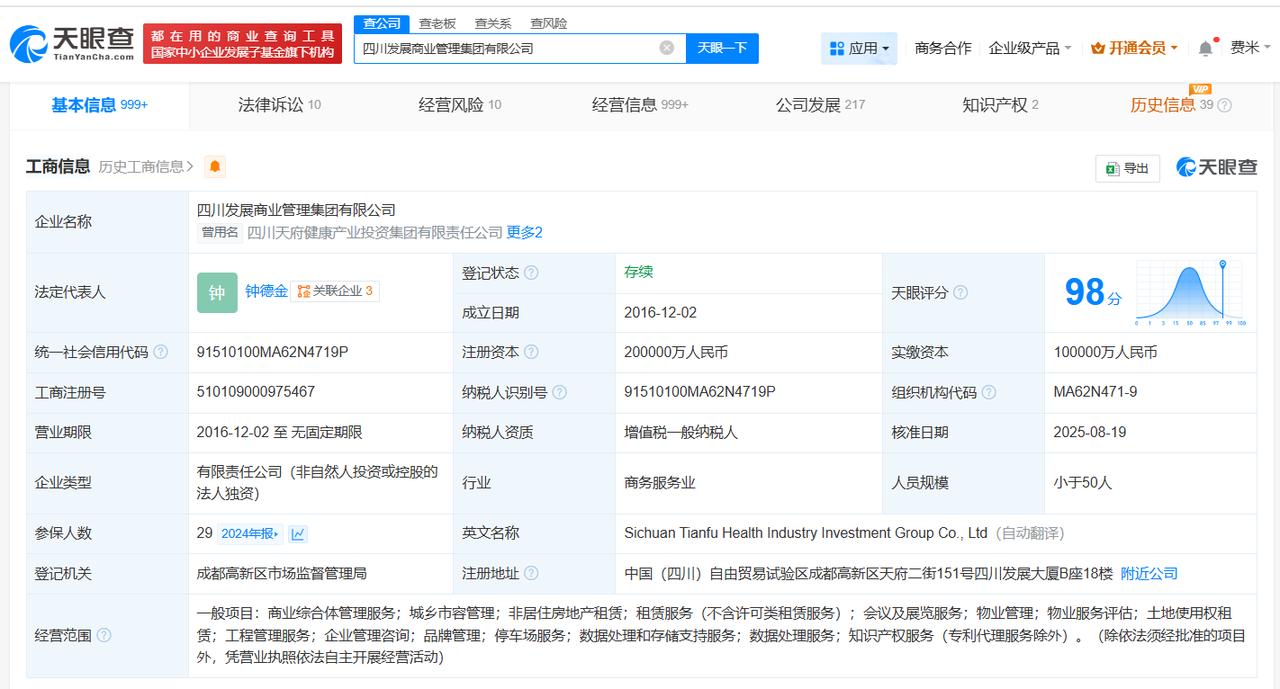Expand 历史工商信息 chevron link

point(146,167)
